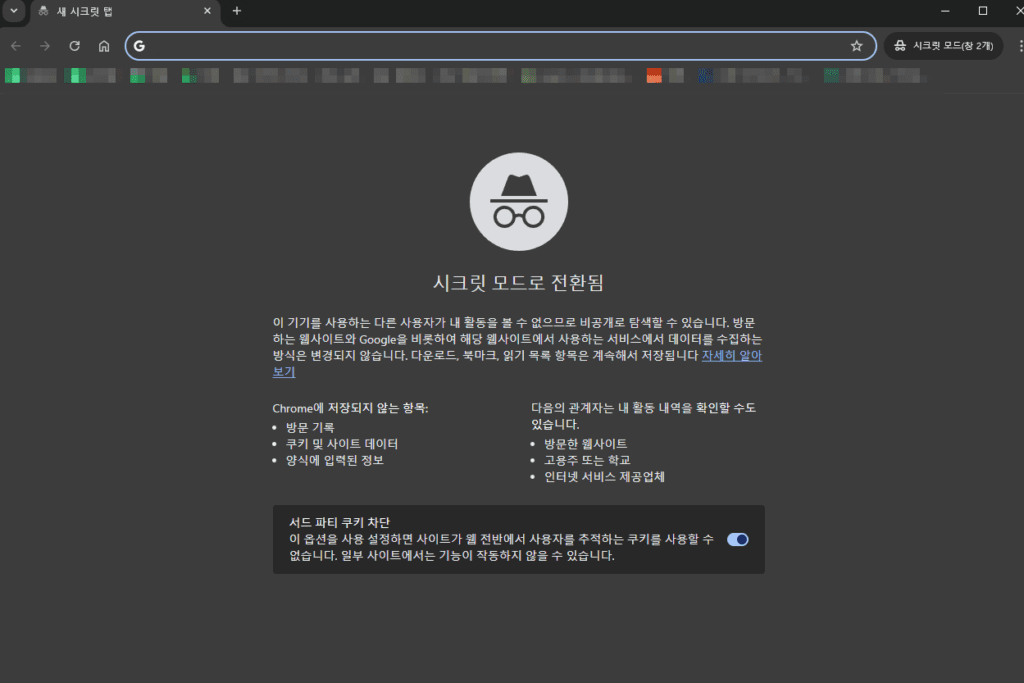The height and width of the screenshot is (683, 1024).
Task: Focus the address bar input field
Action: [x=490, y=46]
